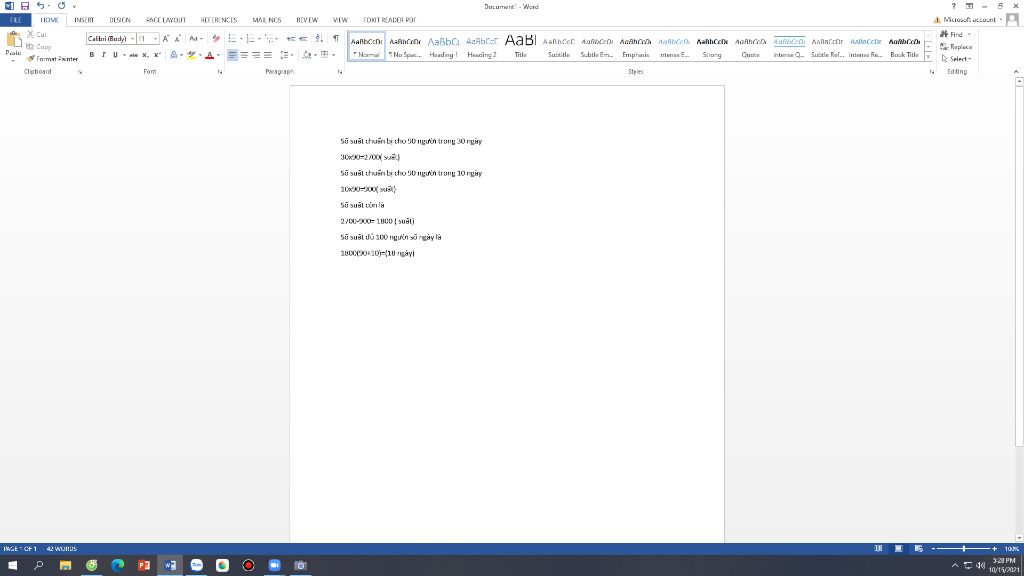Toggle Show/Hide paragraph marks
1024x576 pixels.
coord(335,38)
